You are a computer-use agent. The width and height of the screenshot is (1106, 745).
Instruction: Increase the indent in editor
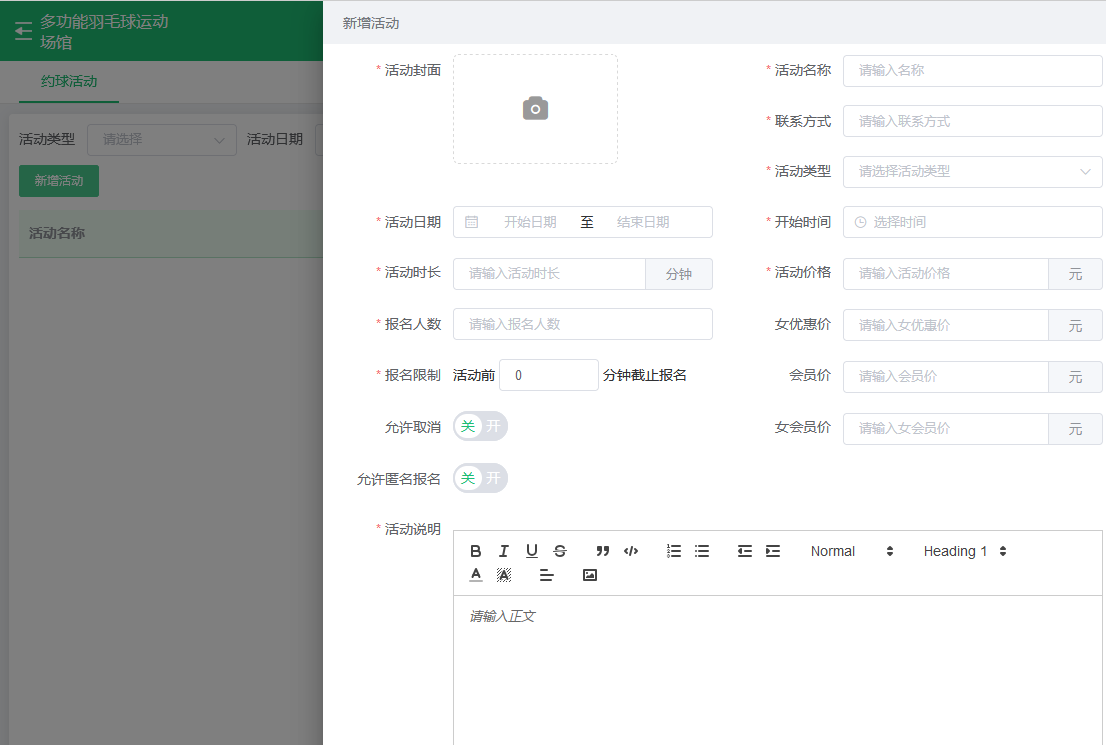773,551
